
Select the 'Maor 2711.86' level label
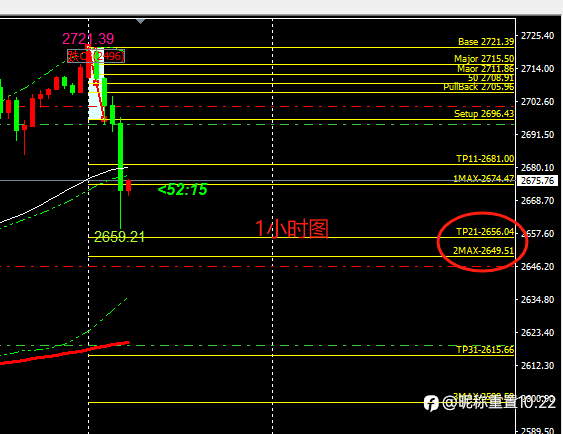click(x=485, y=69)
